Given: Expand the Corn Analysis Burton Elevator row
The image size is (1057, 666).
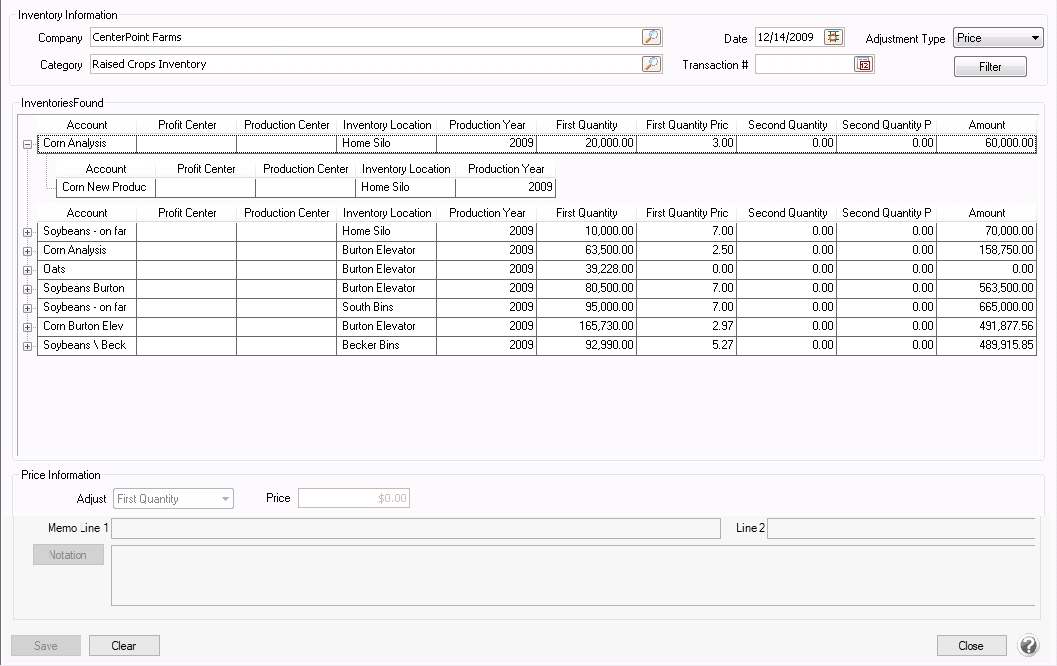Looking at the screenshot, I should 27,251.
